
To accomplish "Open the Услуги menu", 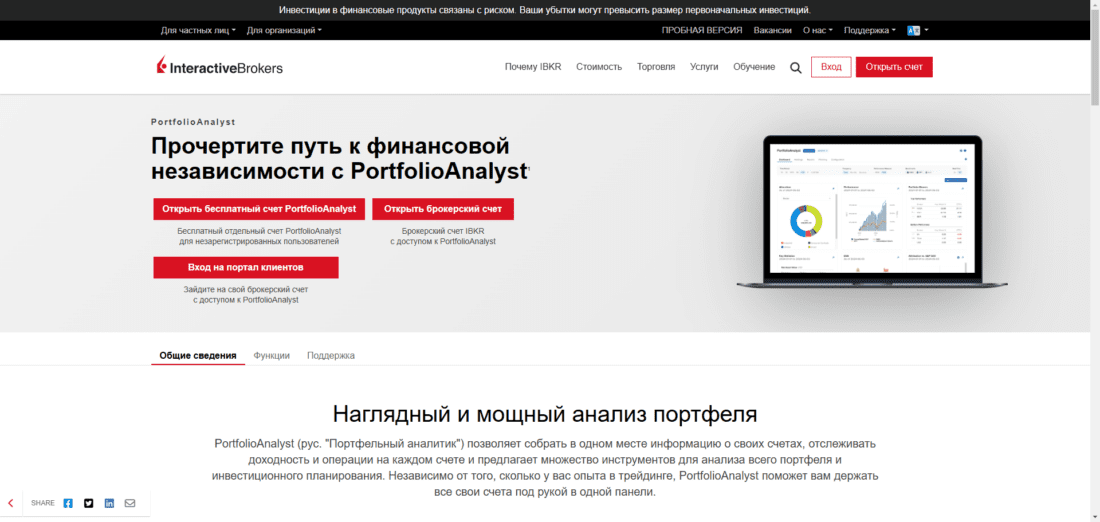I will [704, 67].
